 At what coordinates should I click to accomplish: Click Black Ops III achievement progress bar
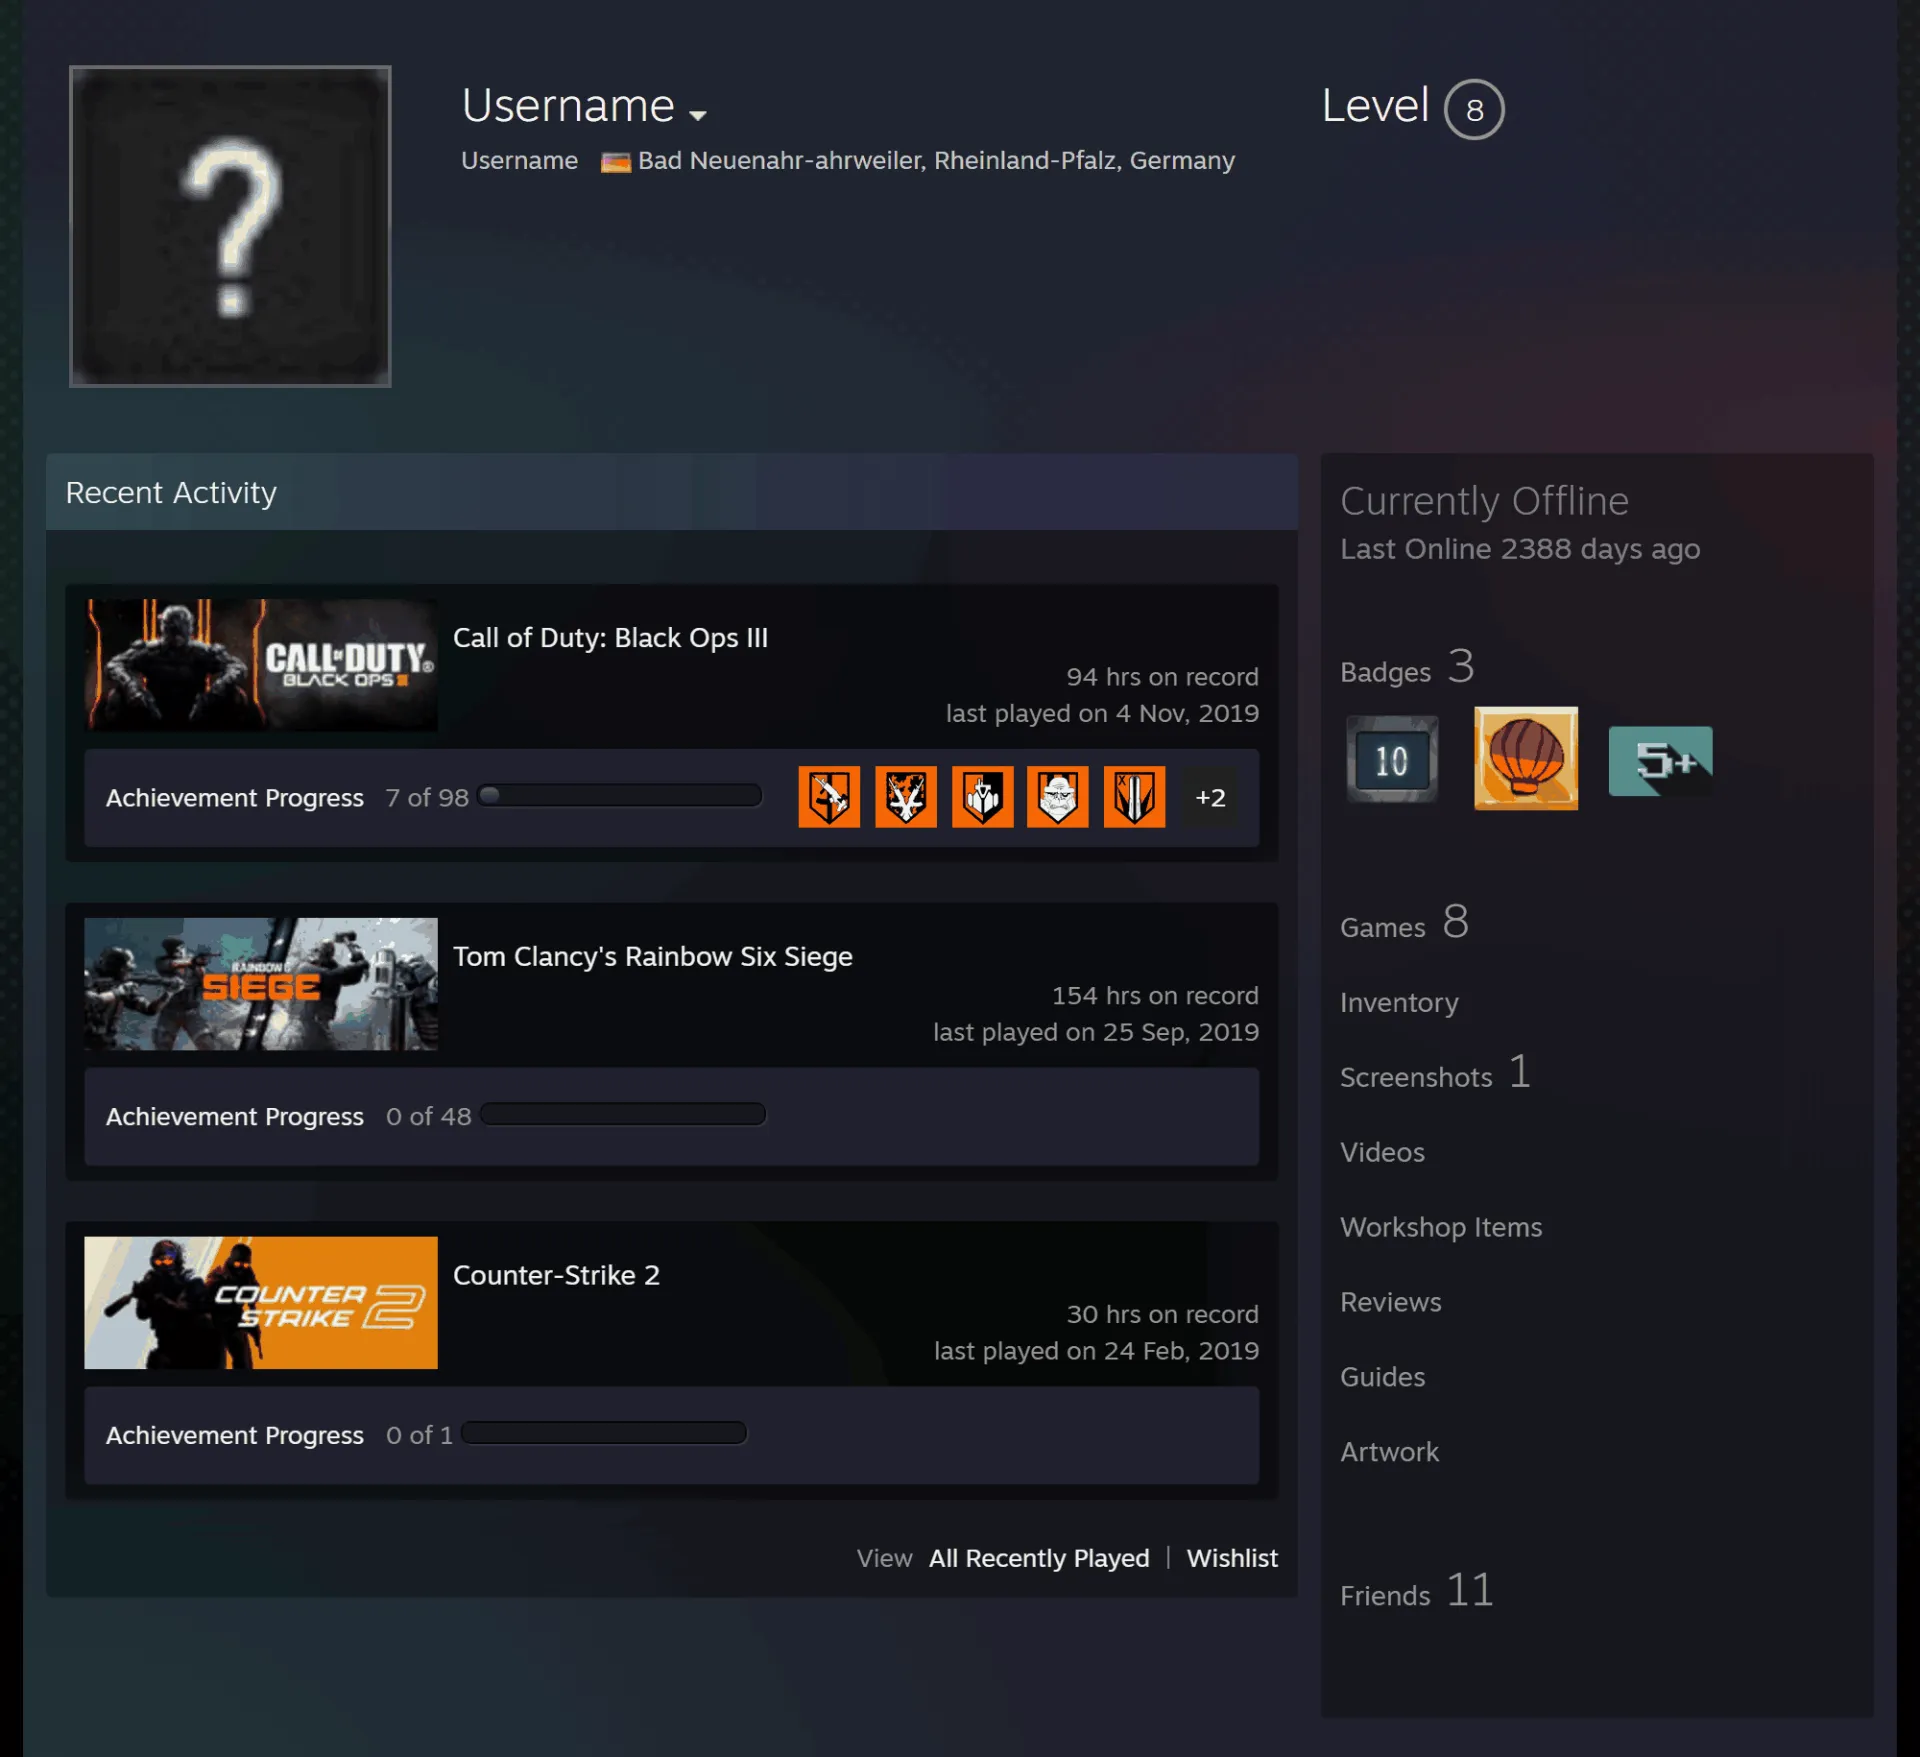620,796
